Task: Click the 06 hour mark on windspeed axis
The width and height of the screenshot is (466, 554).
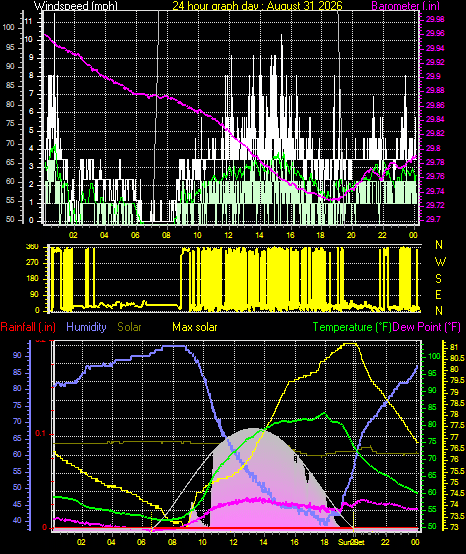Action: pyautogui.click(x=135, y=235)
